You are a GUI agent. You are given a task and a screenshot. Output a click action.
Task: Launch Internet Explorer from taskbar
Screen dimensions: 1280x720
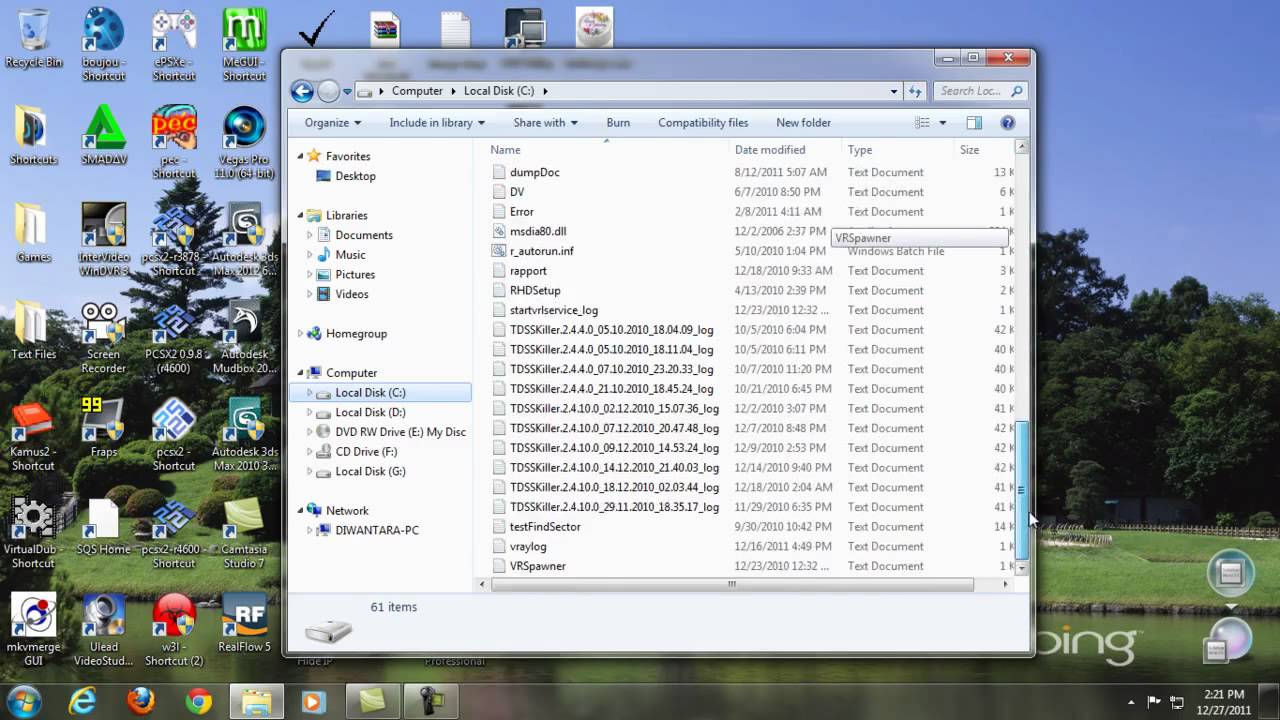(82, 701)
